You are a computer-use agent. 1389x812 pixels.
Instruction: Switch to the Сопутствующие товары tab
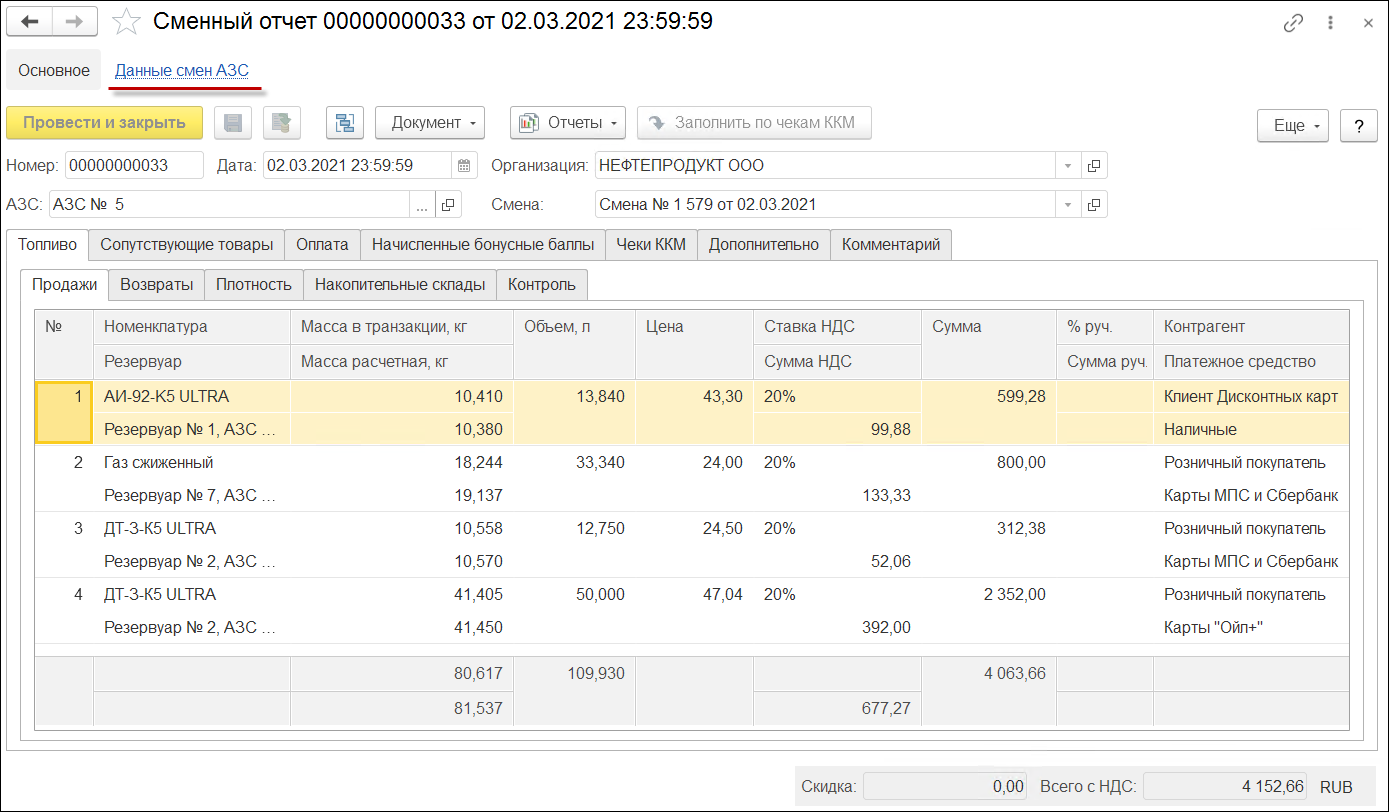tap(186, 245)
